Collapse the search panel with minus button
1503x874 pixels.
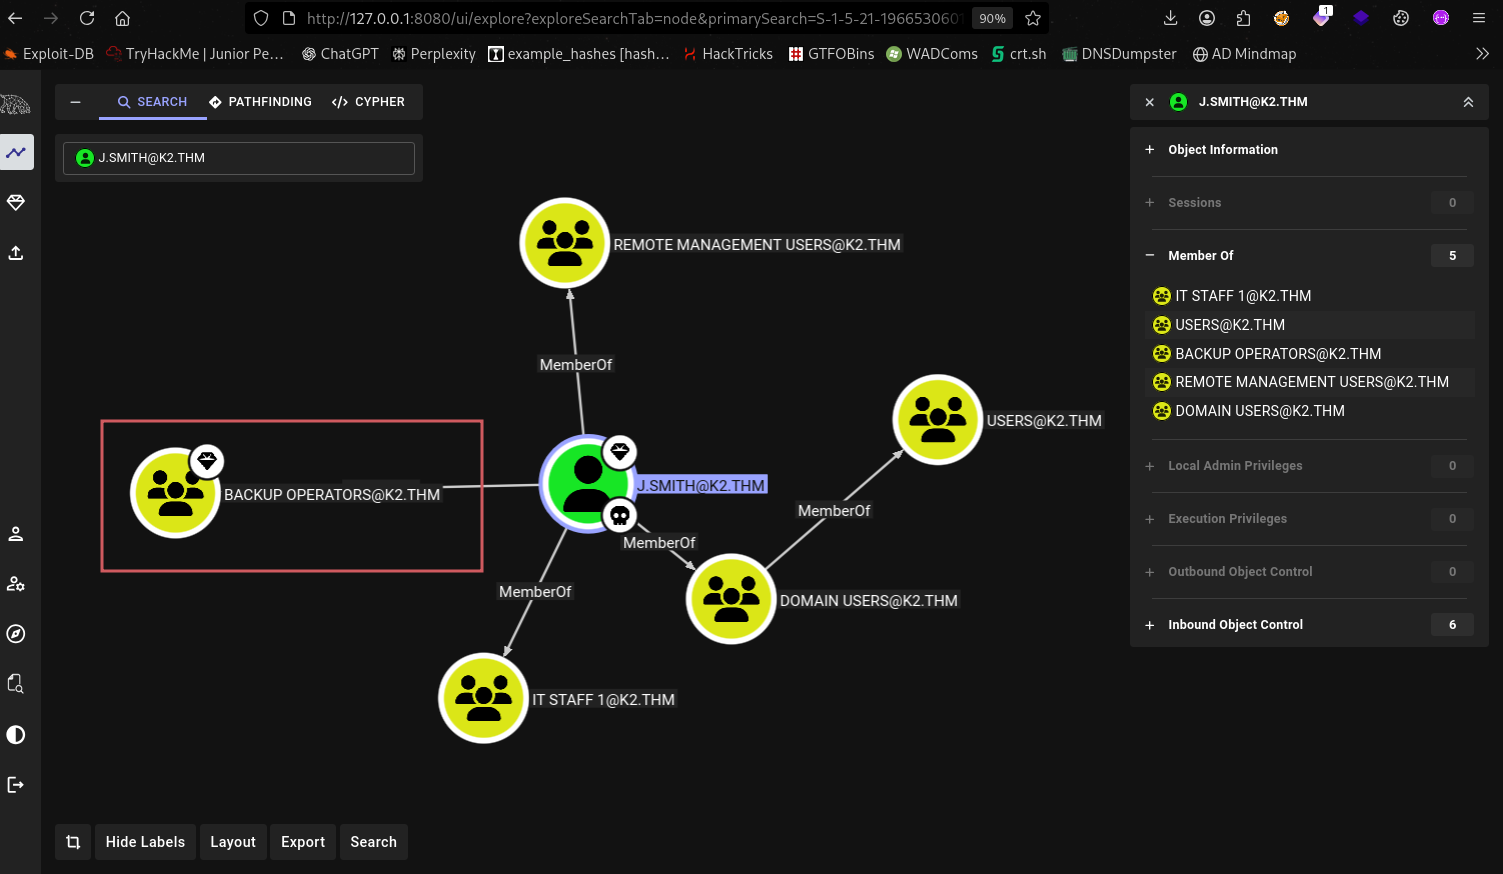75,102
